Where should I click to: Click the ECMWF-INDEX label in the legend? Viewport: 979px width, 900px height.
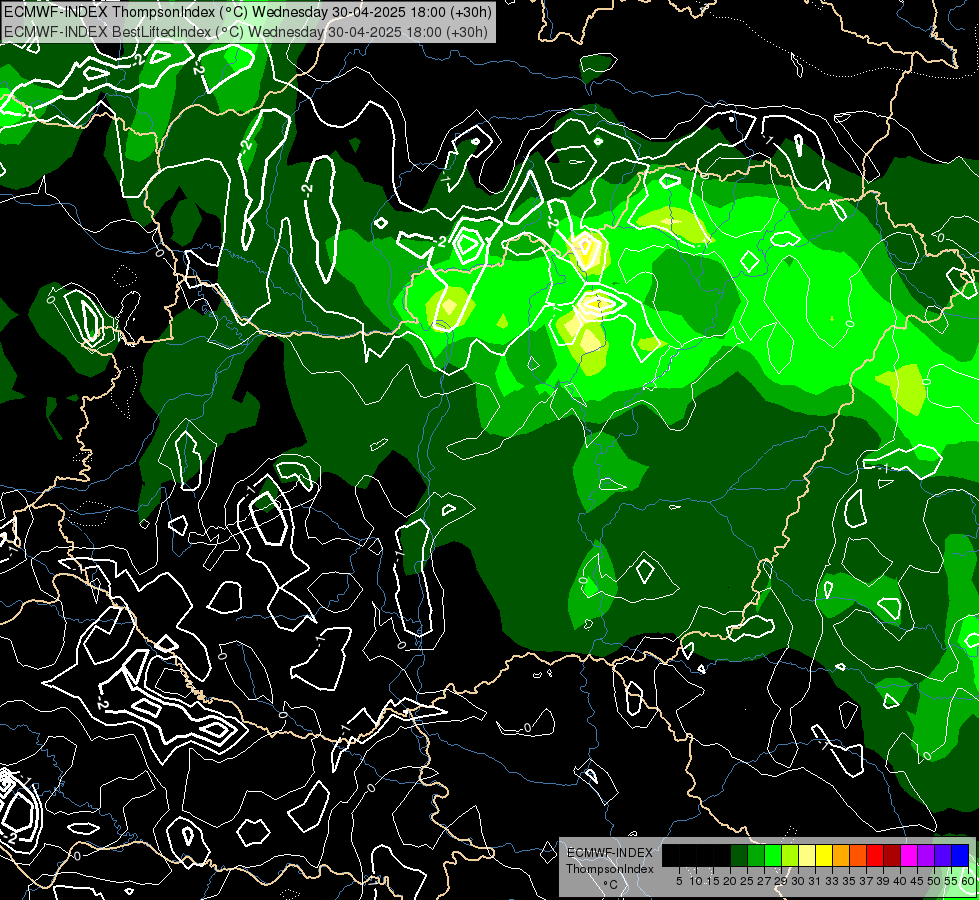(610, 853)
